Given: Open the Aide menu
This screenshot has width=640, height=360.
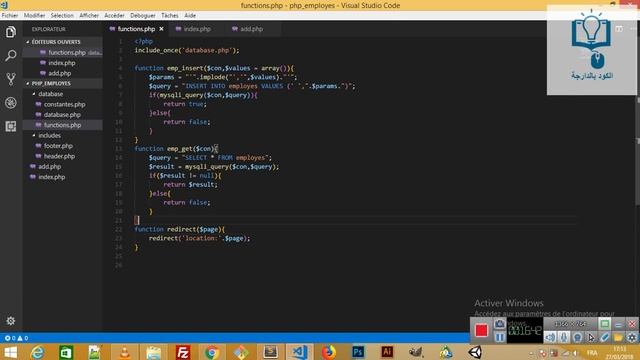Looking at the screenshot, I should [190, 16].
